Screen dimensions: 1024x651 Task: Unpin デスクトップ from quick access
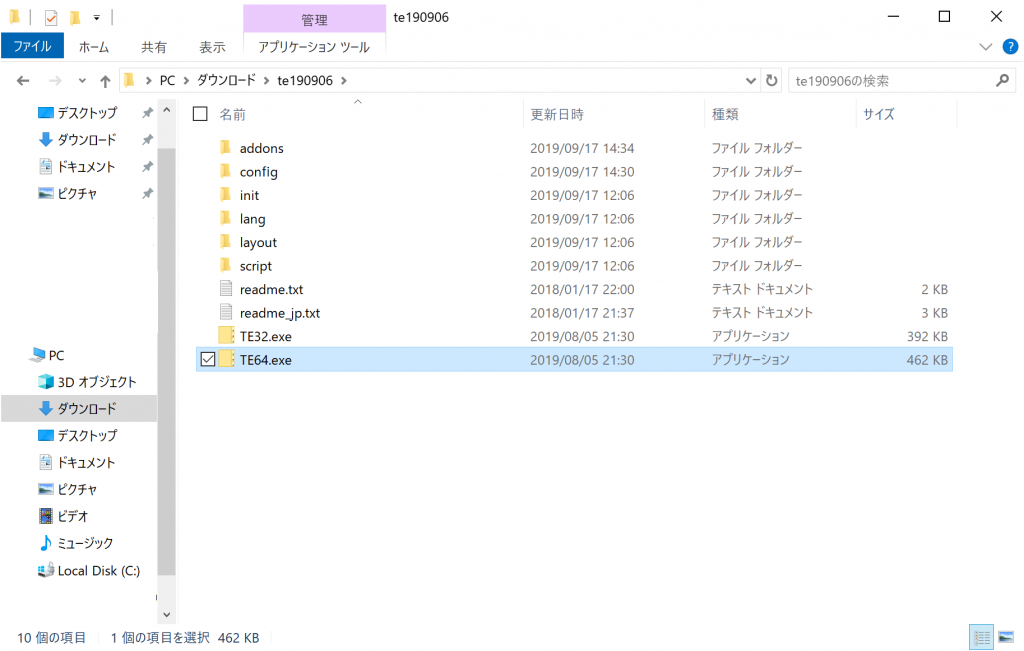coord(148,113)
